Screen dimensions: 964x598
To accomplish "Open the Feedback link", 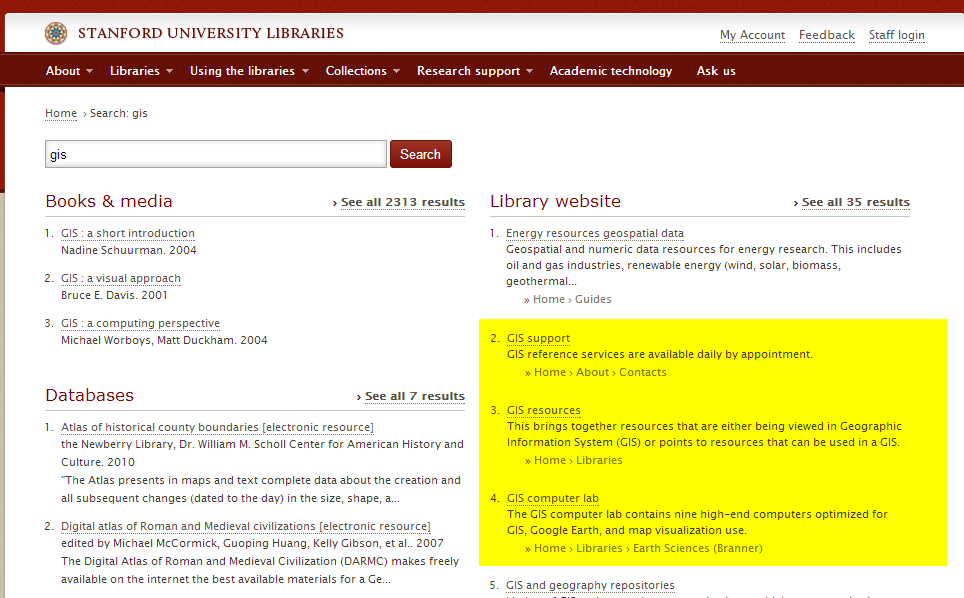I will coord(827,35).
